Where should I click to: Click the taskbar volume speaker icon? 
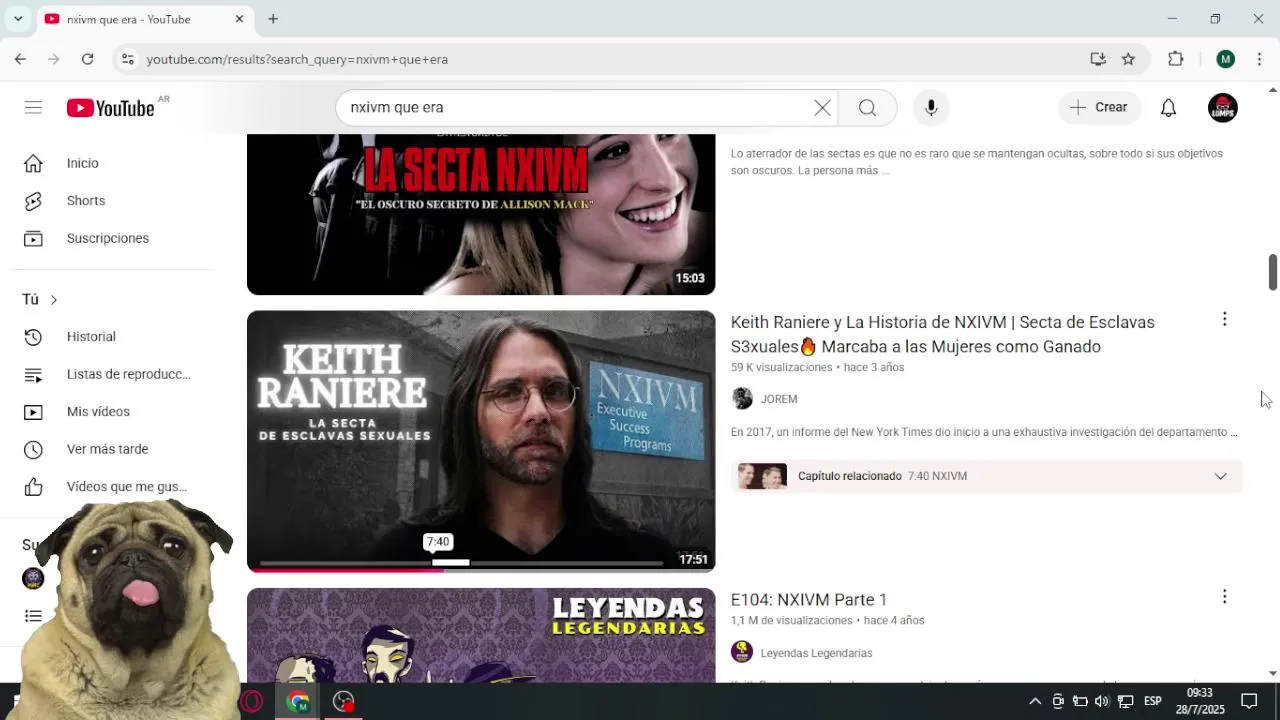[1102, 701]
